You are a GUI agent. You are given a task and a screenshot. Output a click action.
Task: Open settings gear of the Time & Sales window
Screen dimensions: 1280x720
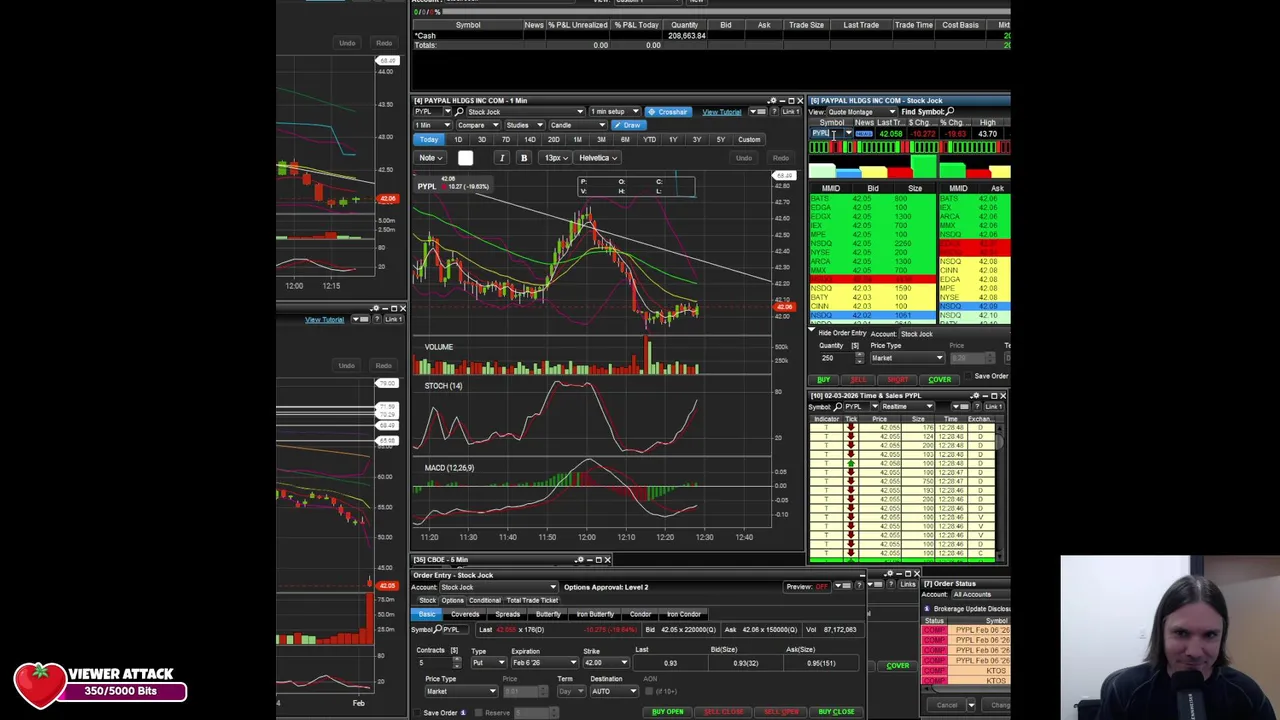point(975,395)
